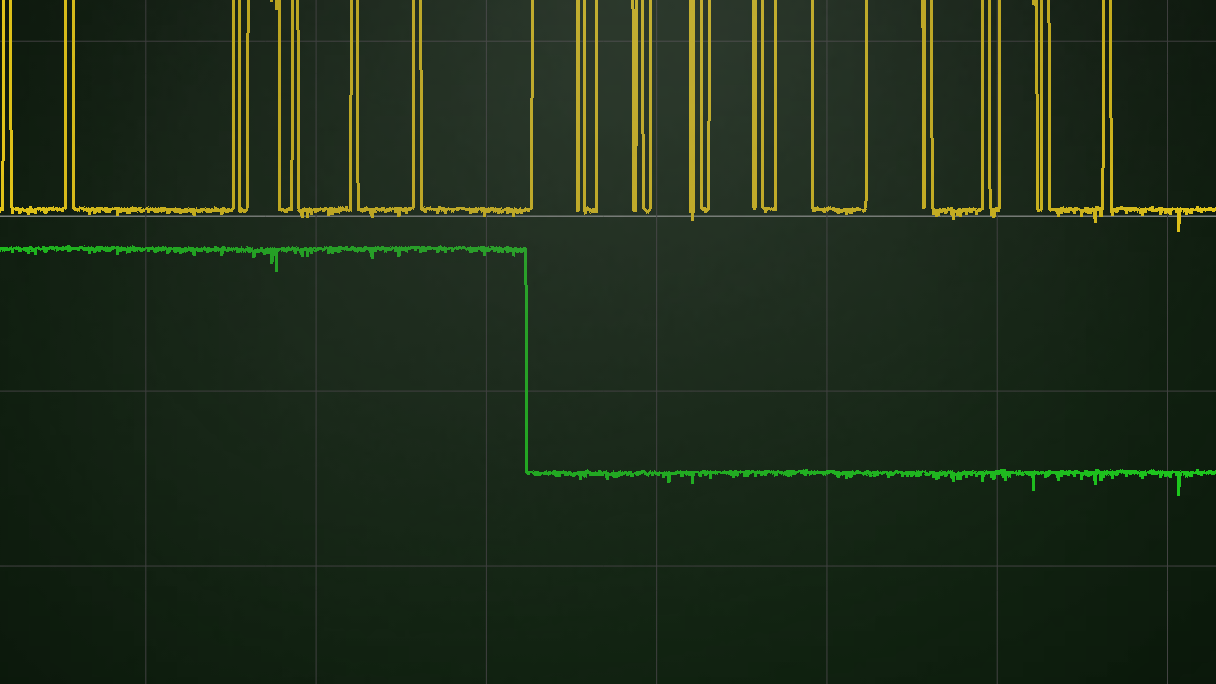1216x684 pixels.
Task: Click the green spike at far right end
Action: click(x=1178, y=488)
